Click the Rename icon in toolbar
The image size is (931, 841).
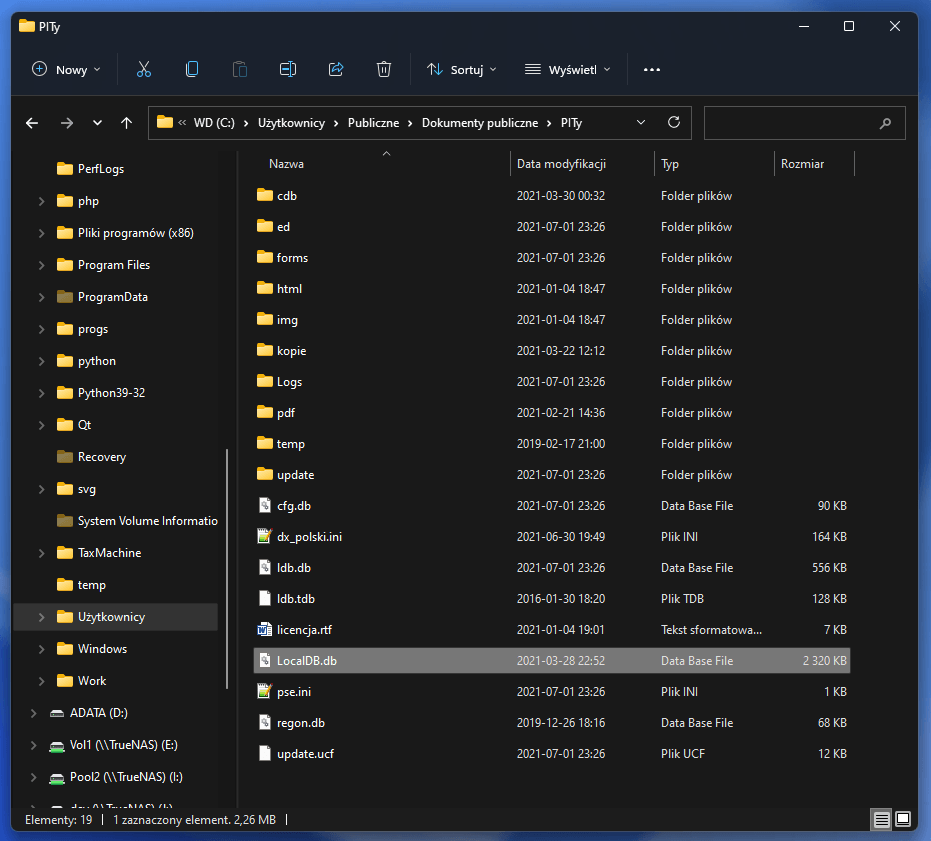point(288,69)
